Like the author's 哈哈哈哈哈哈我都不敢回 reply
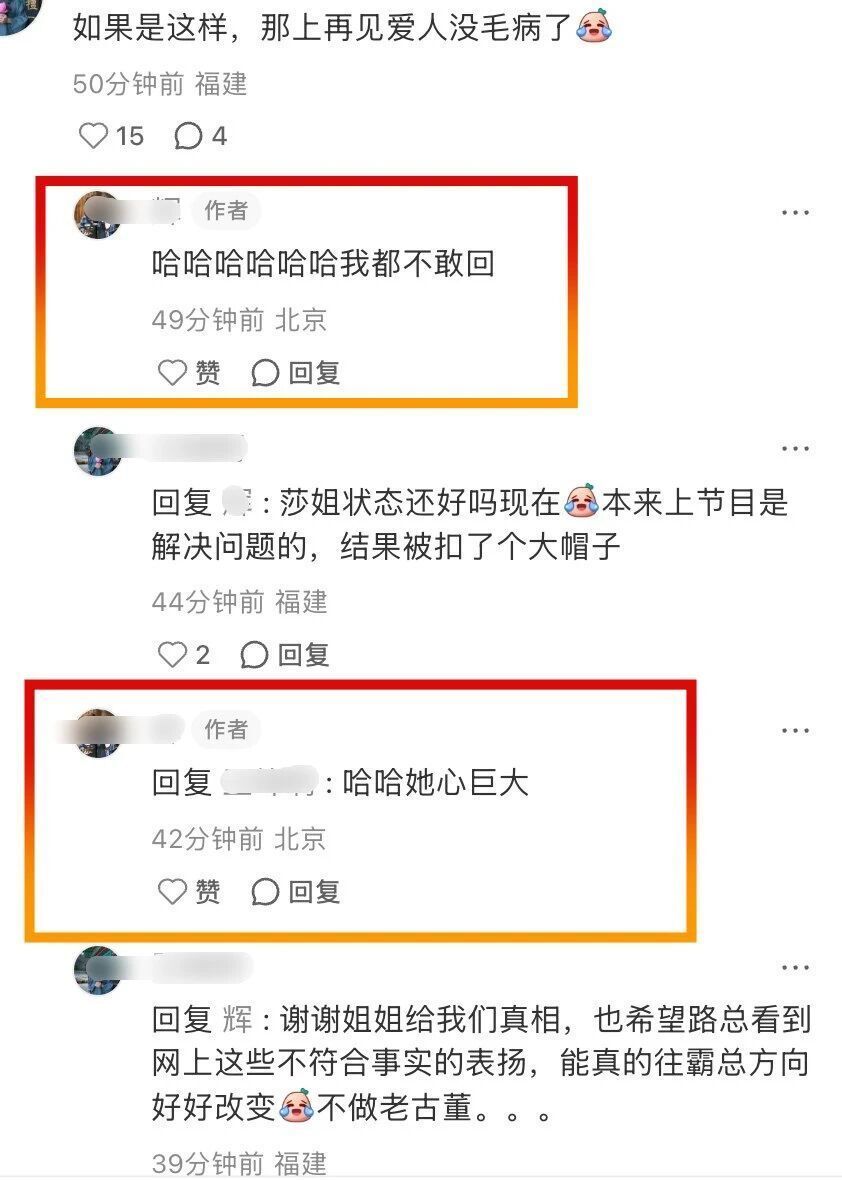Viewport: 842px width, 1180px height. pos(189,373)
